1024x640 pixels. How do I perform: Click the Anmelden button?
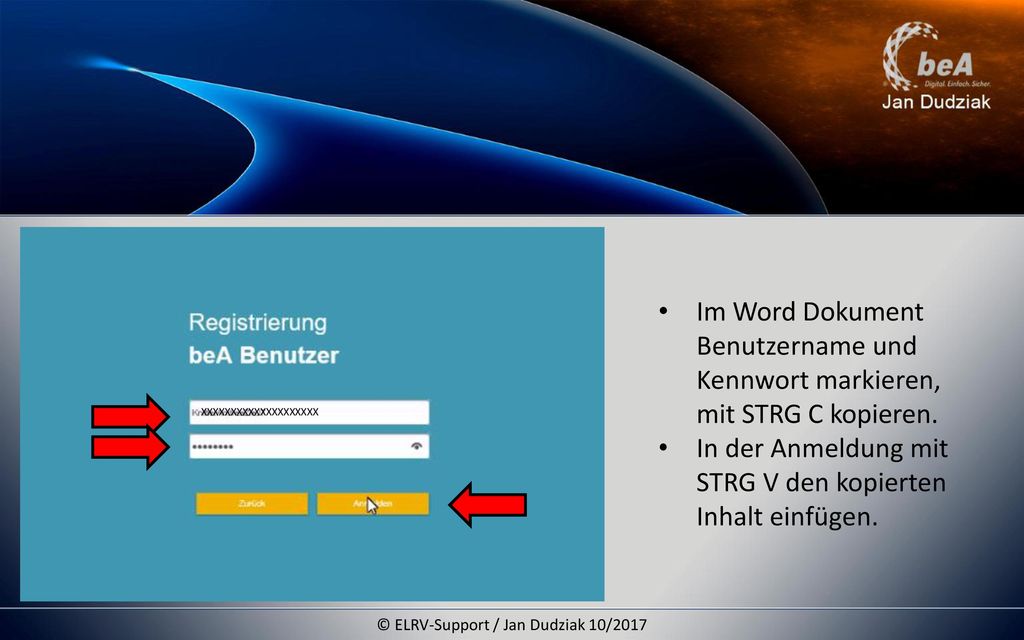(373, 504)
